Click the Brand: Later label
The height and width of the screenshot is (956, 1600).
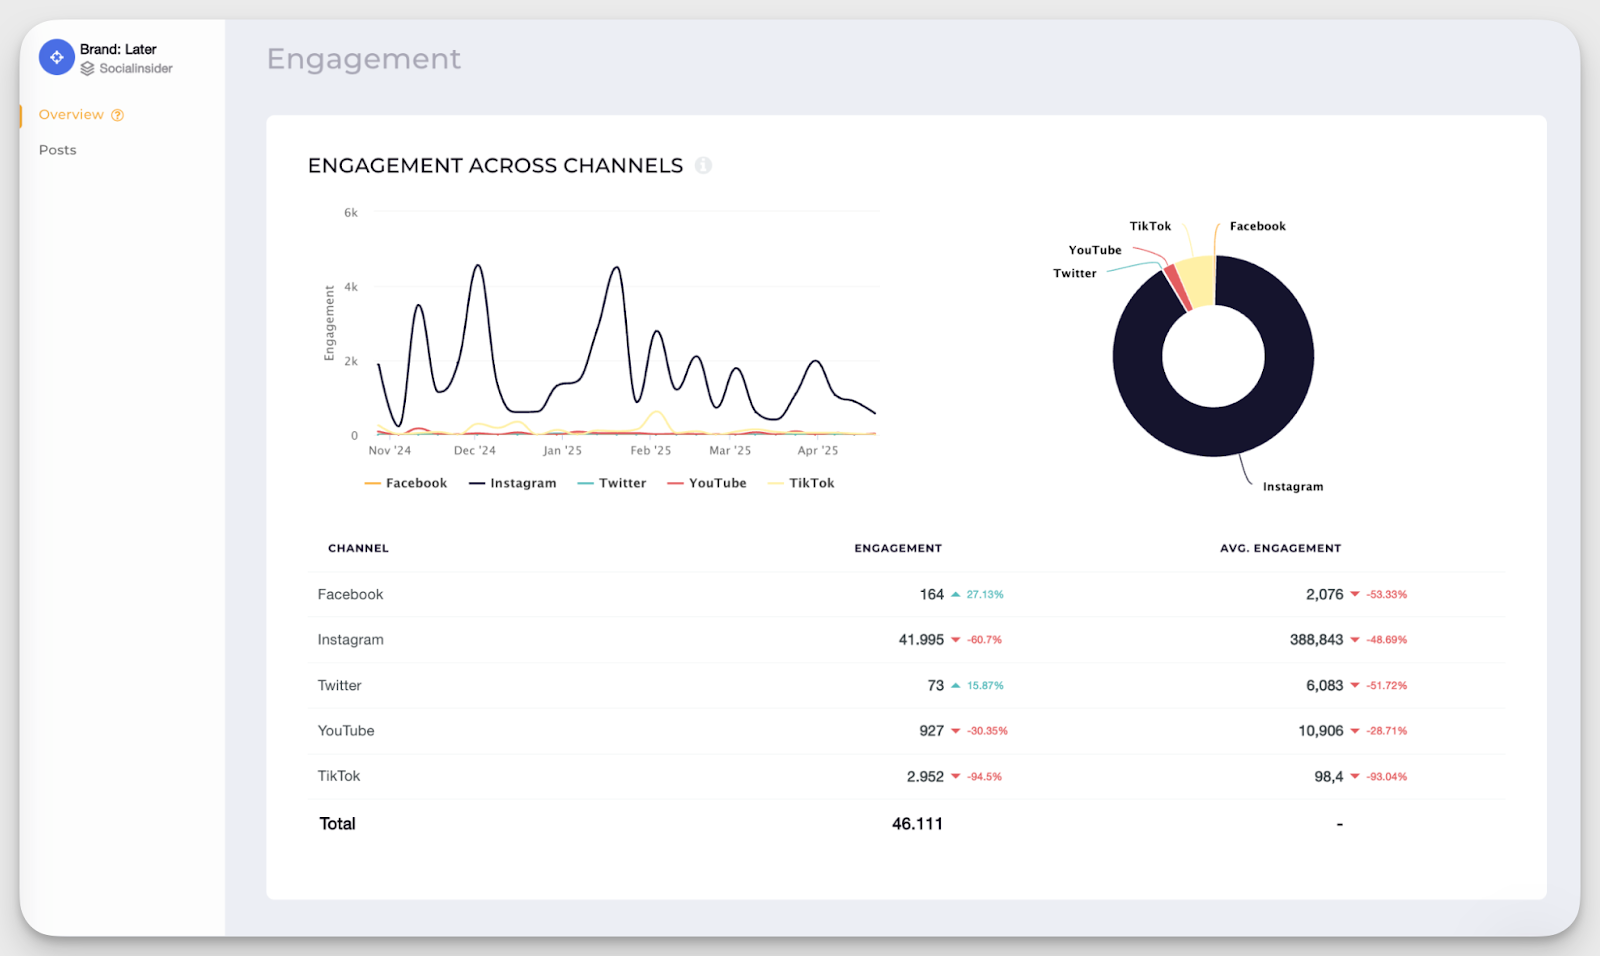point(118,48)
